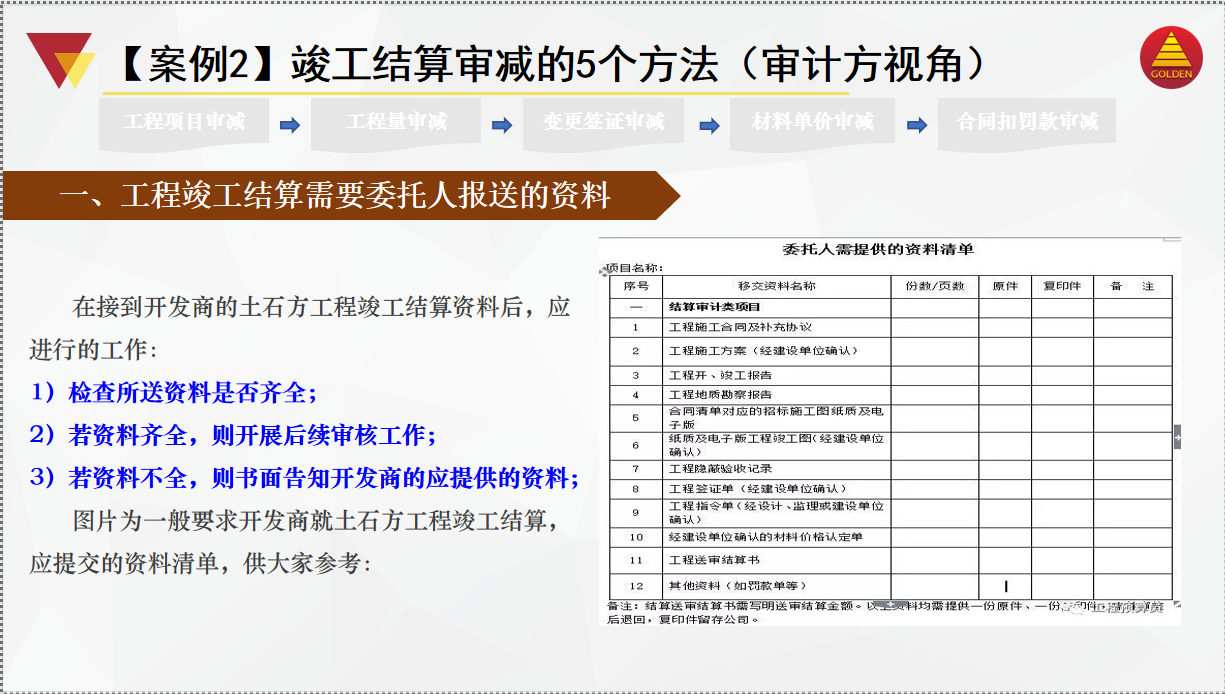1225x694 pixels.
Task: Click the line 3）若资料不全，则书面告知开发商
Action: [305, 478]
